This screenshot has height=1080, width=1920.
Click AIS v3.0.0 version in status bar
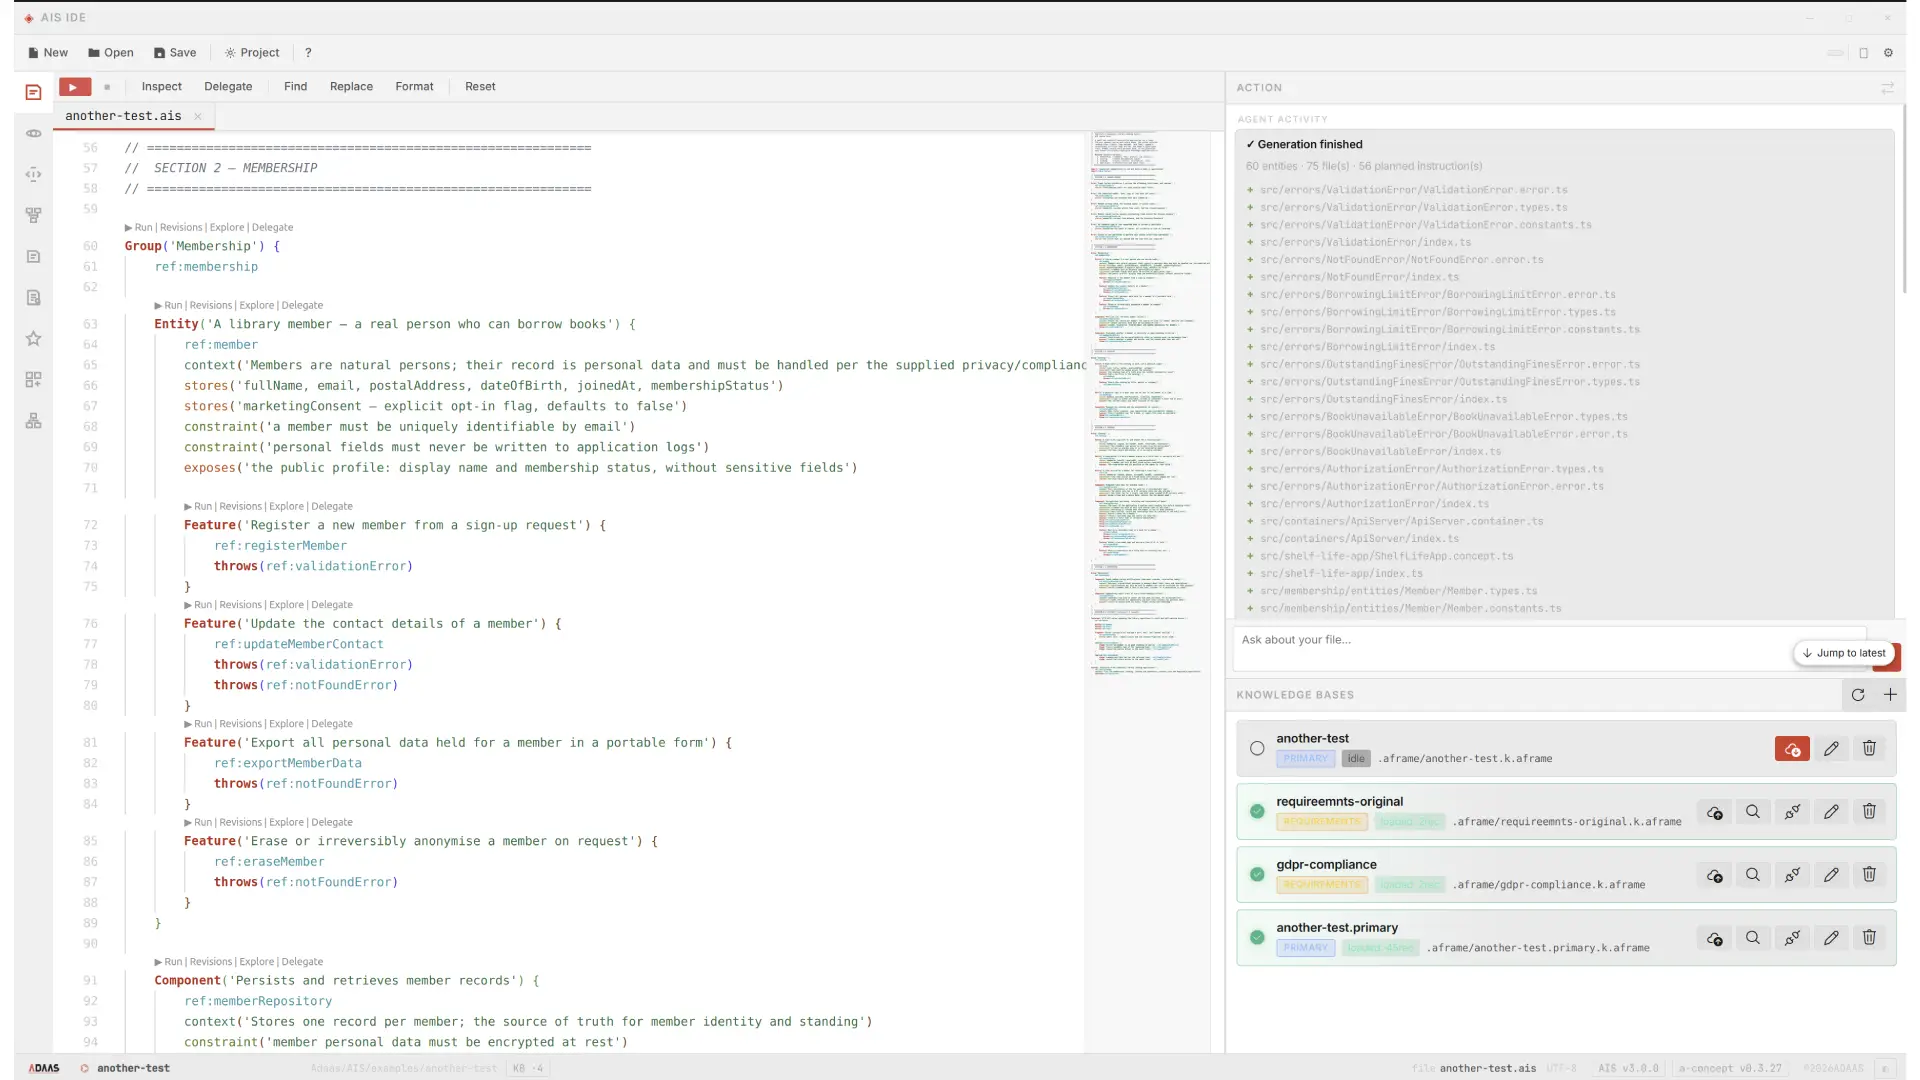1628,1068
